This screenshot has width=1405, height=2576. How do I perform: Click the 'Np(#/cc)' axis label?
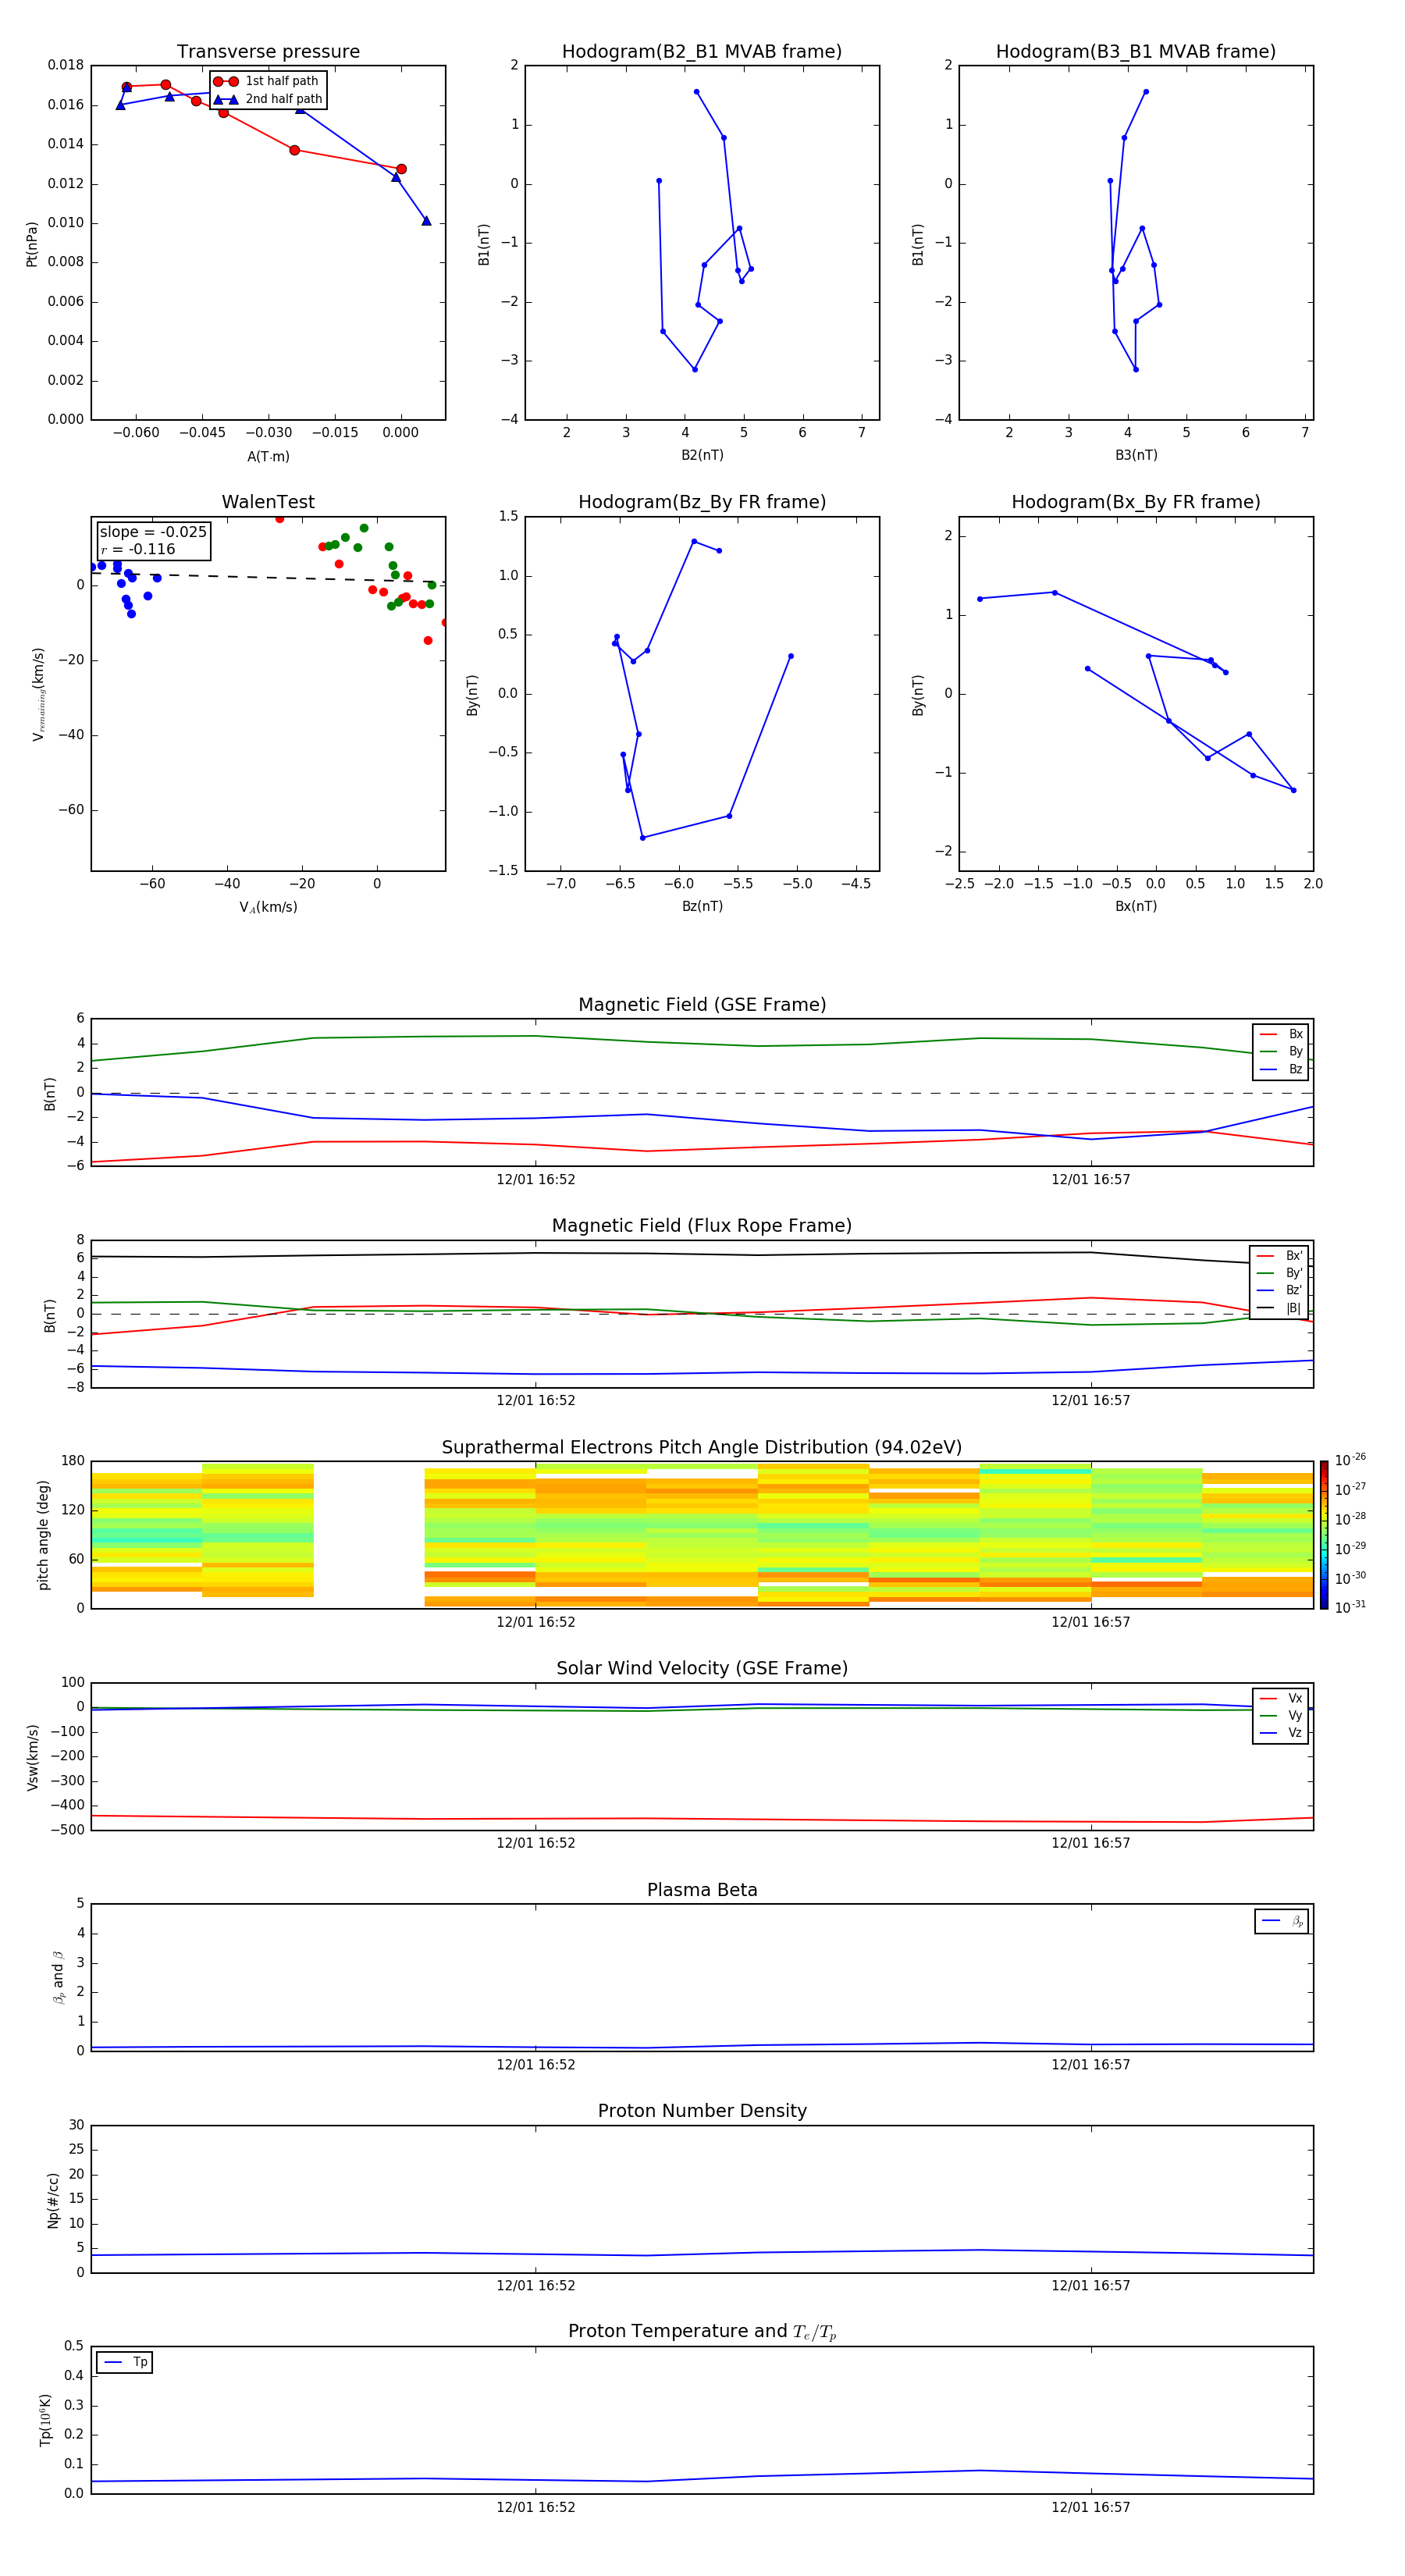click(x=53, y=2199)
